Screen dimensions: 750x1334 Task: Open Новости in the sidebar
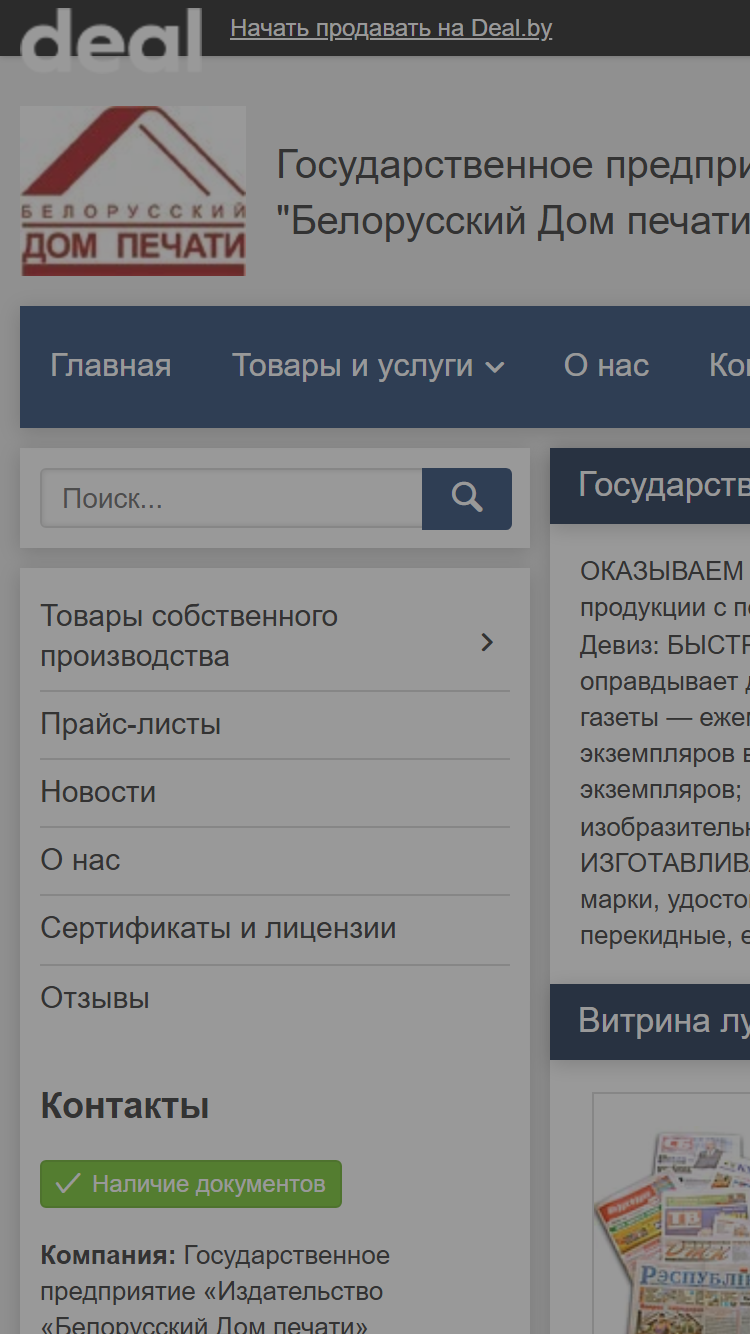coord(98,792)
